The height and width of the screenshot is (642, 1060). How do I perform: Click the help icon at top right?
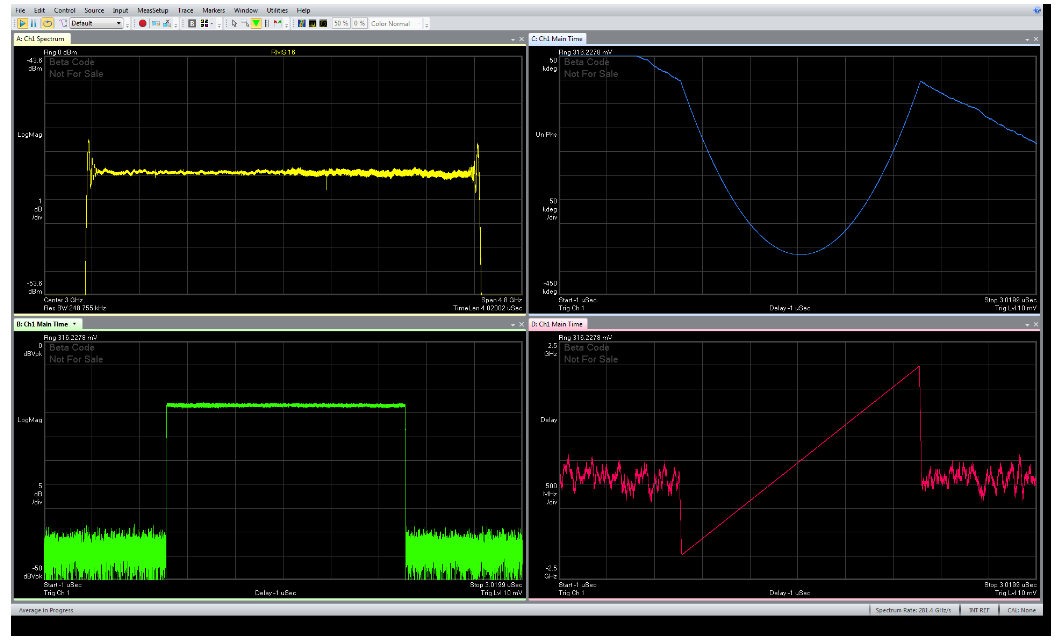pos(1036,9)
